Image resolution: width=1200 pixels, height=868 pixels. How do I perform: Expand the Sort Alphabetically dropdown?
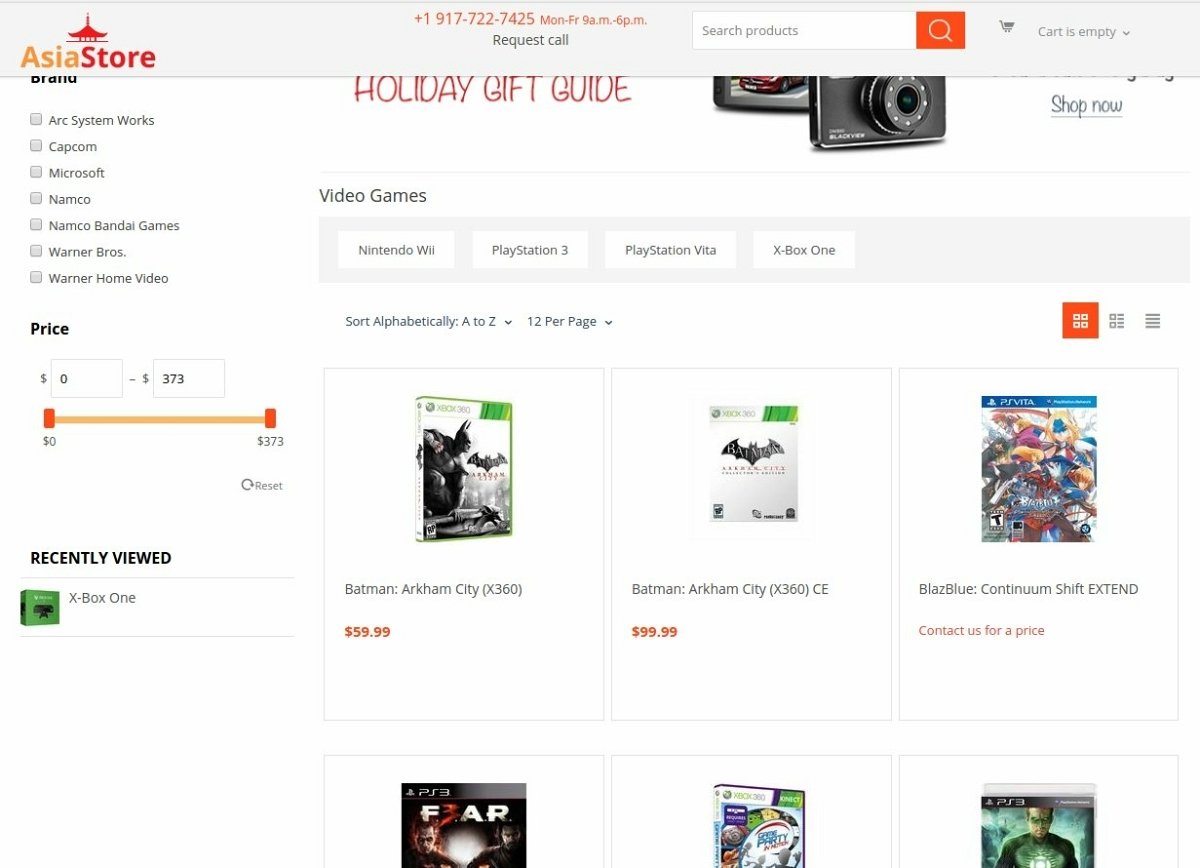click(429, 322)
